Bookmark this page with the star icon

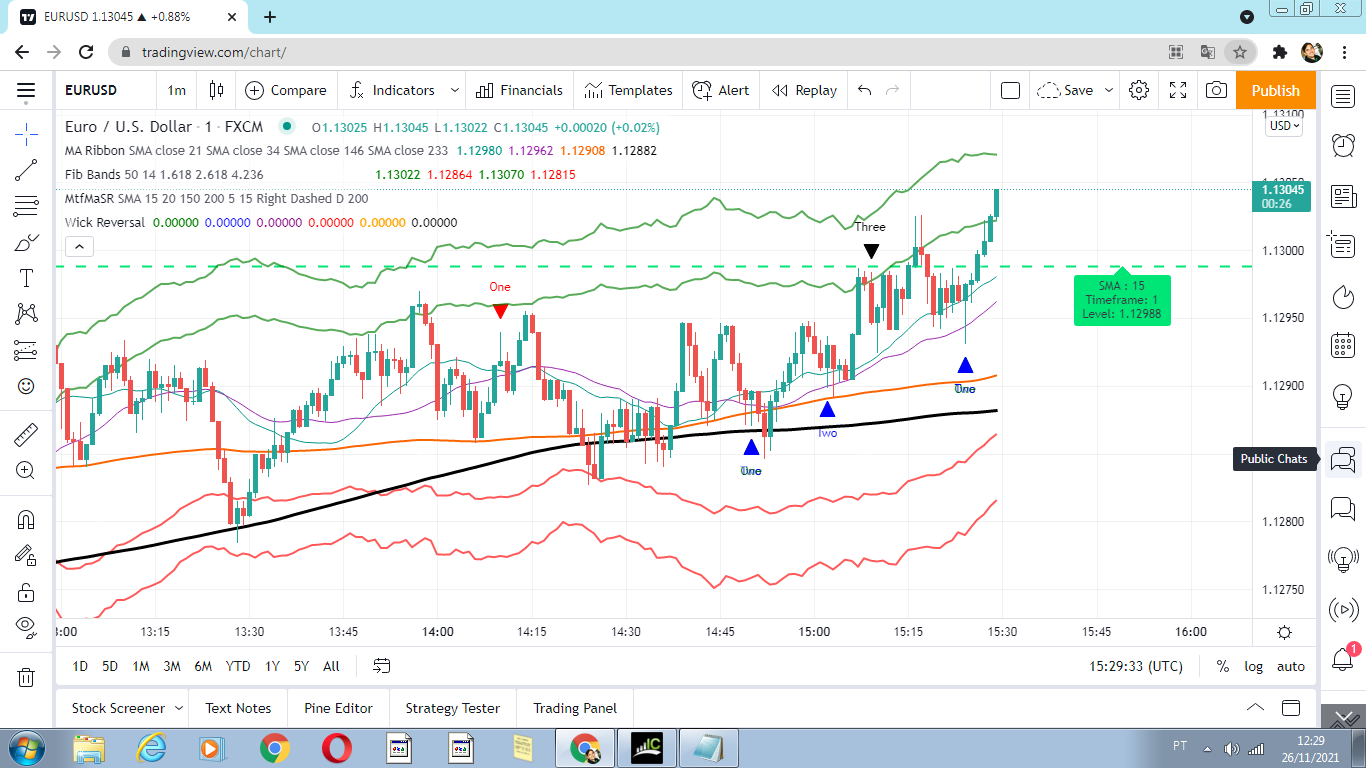tap(1240, 52)
